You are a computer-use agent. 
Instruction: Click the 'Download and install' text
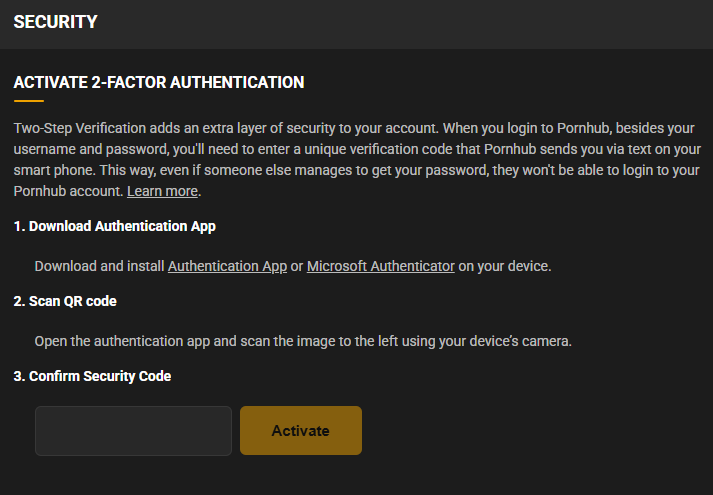(x=99, y=266)
